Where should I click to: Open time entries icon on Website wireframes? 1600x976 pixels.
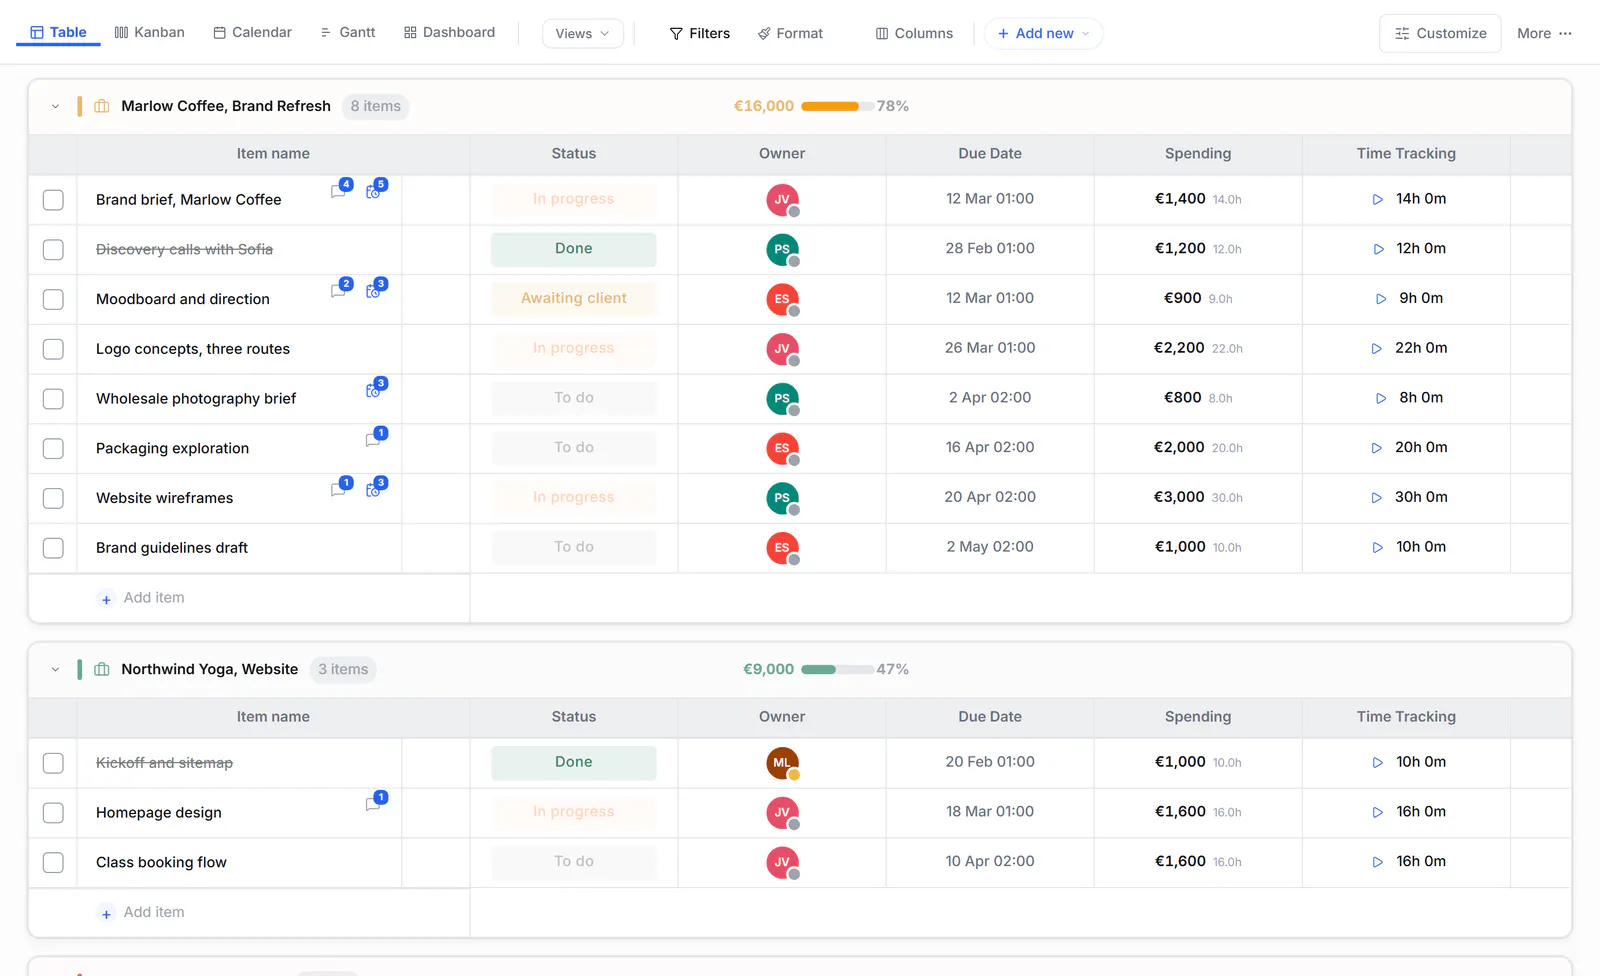click(374, 489)
